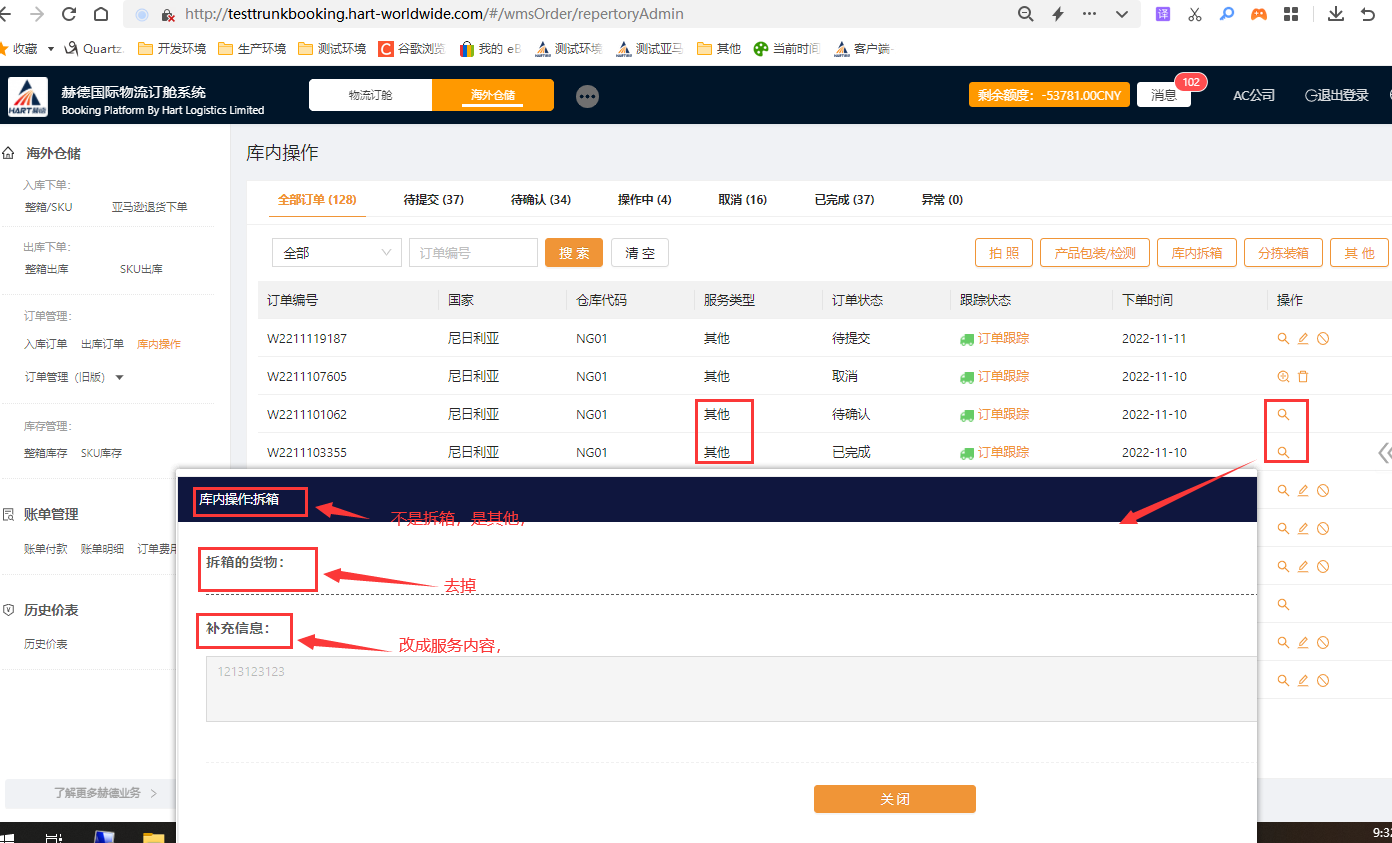
Task: Click the grey three-dots circle in header
Action: click(588, 96)
